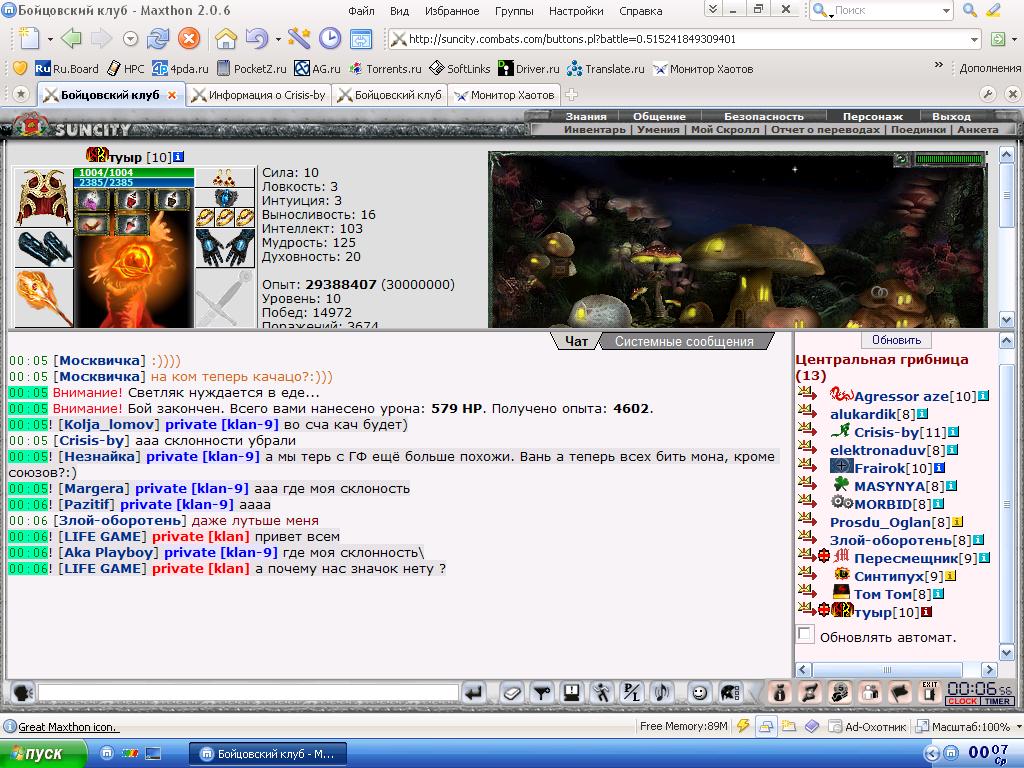The width and height of the screenshot is (1024, 768).
Task: Open the navigation history dropdown circle
Action: (x=131, y=39)
